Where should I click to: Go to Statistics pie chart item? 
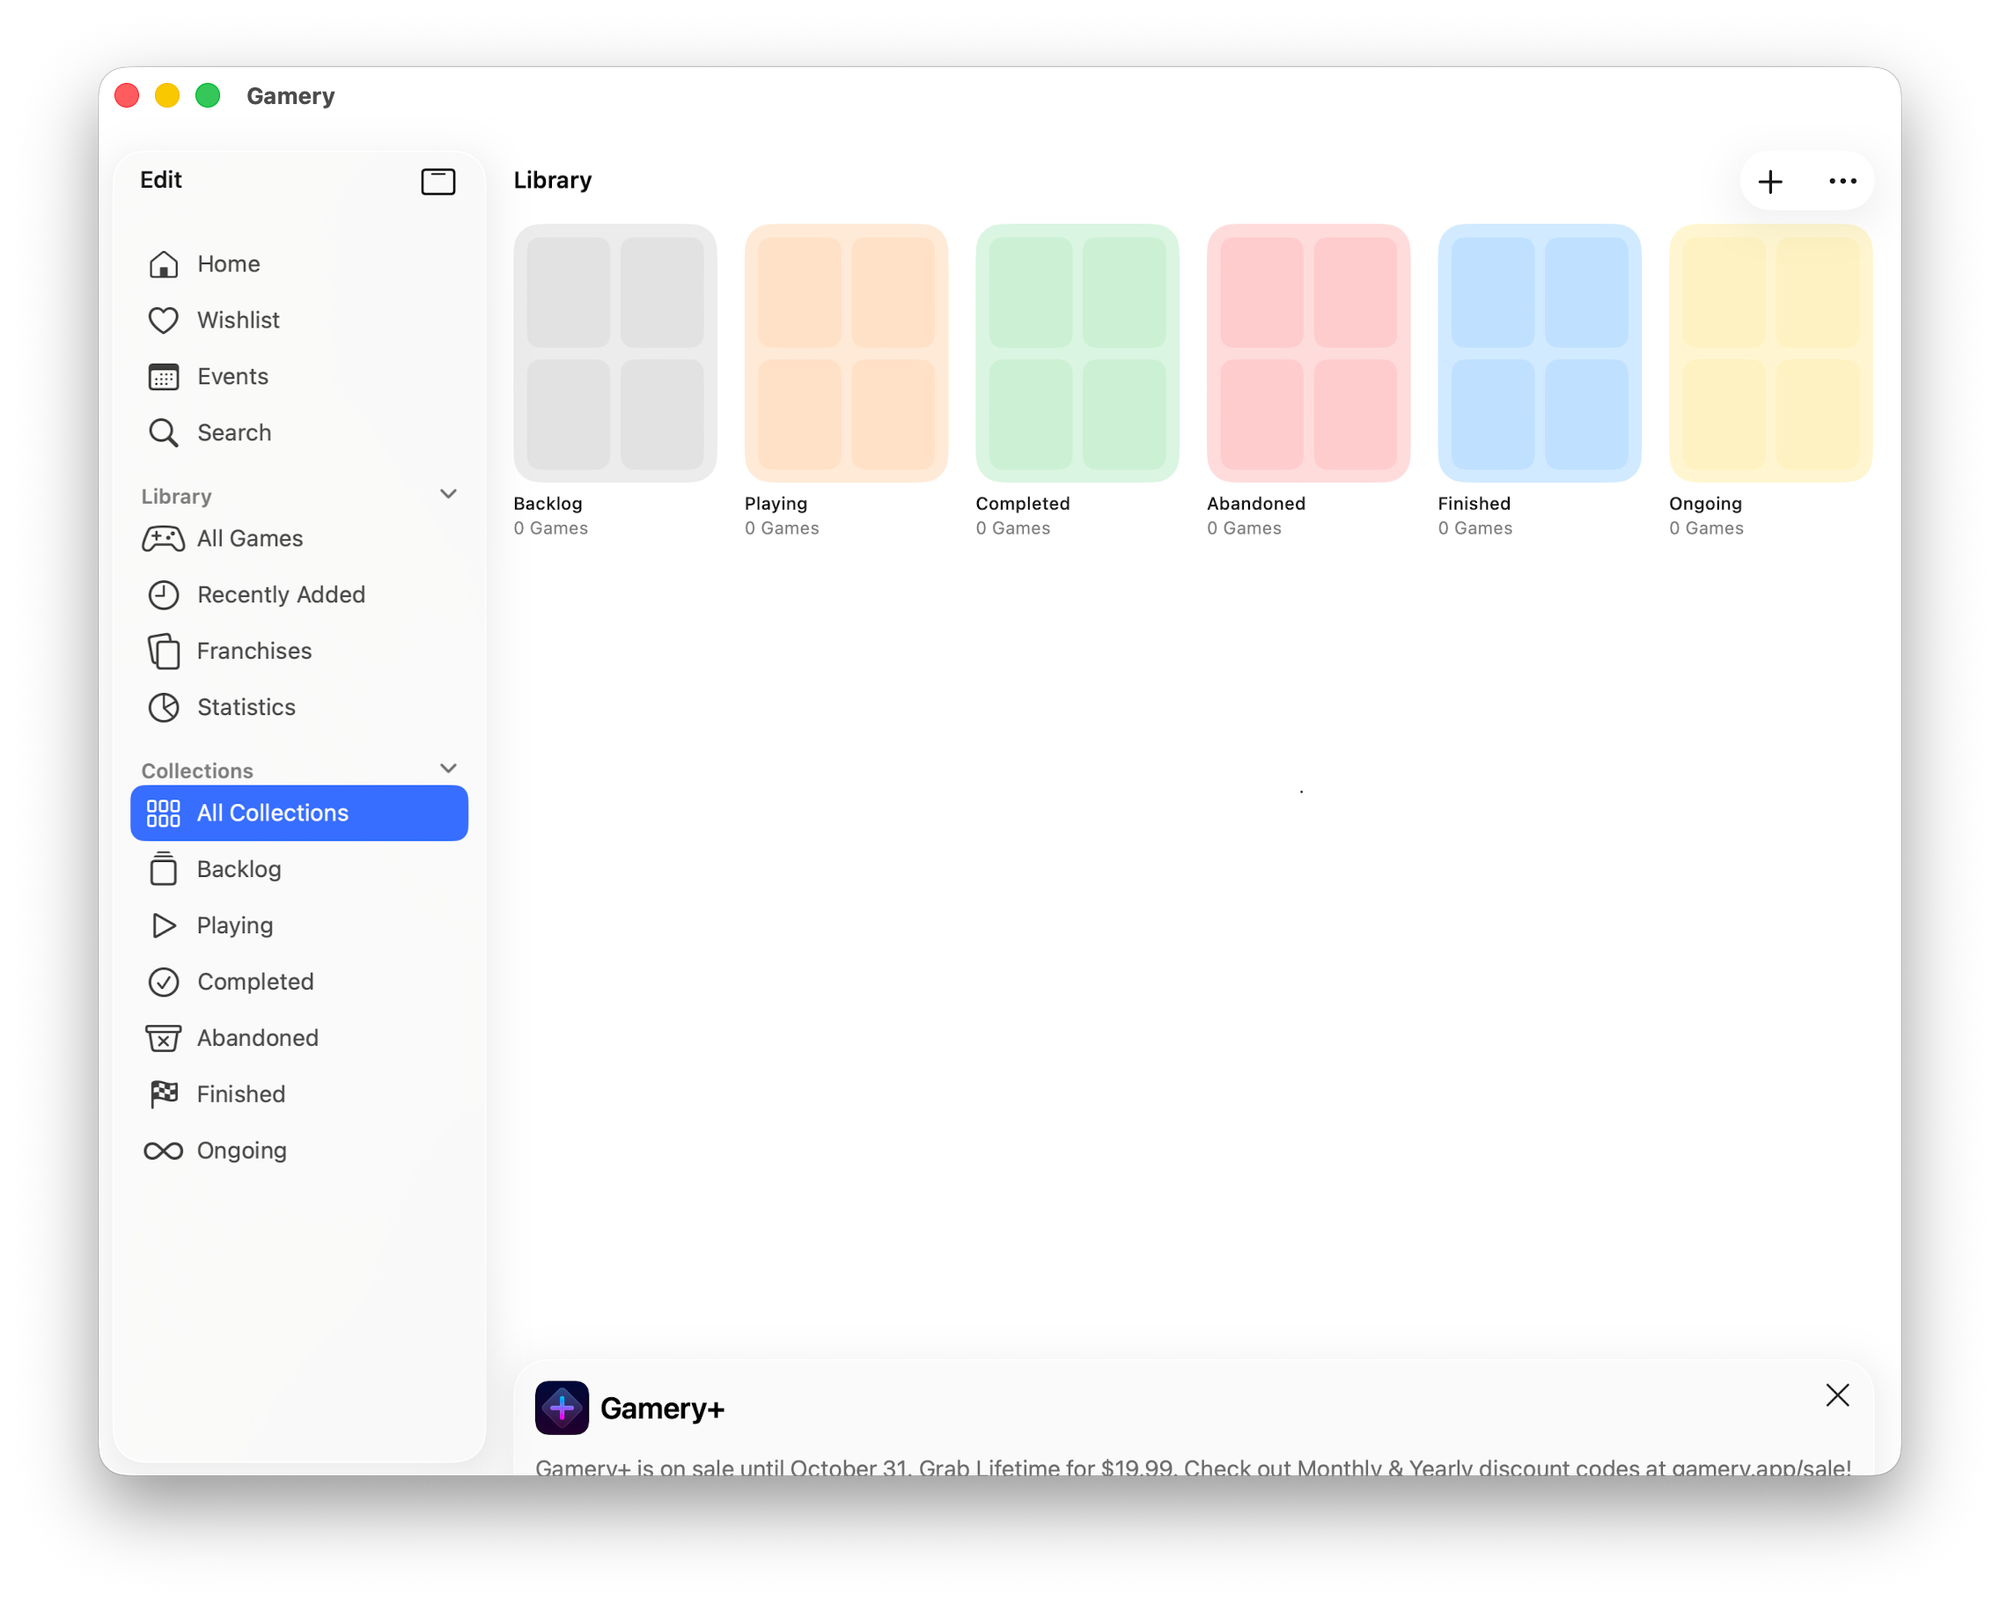click(x=245, y=707)
